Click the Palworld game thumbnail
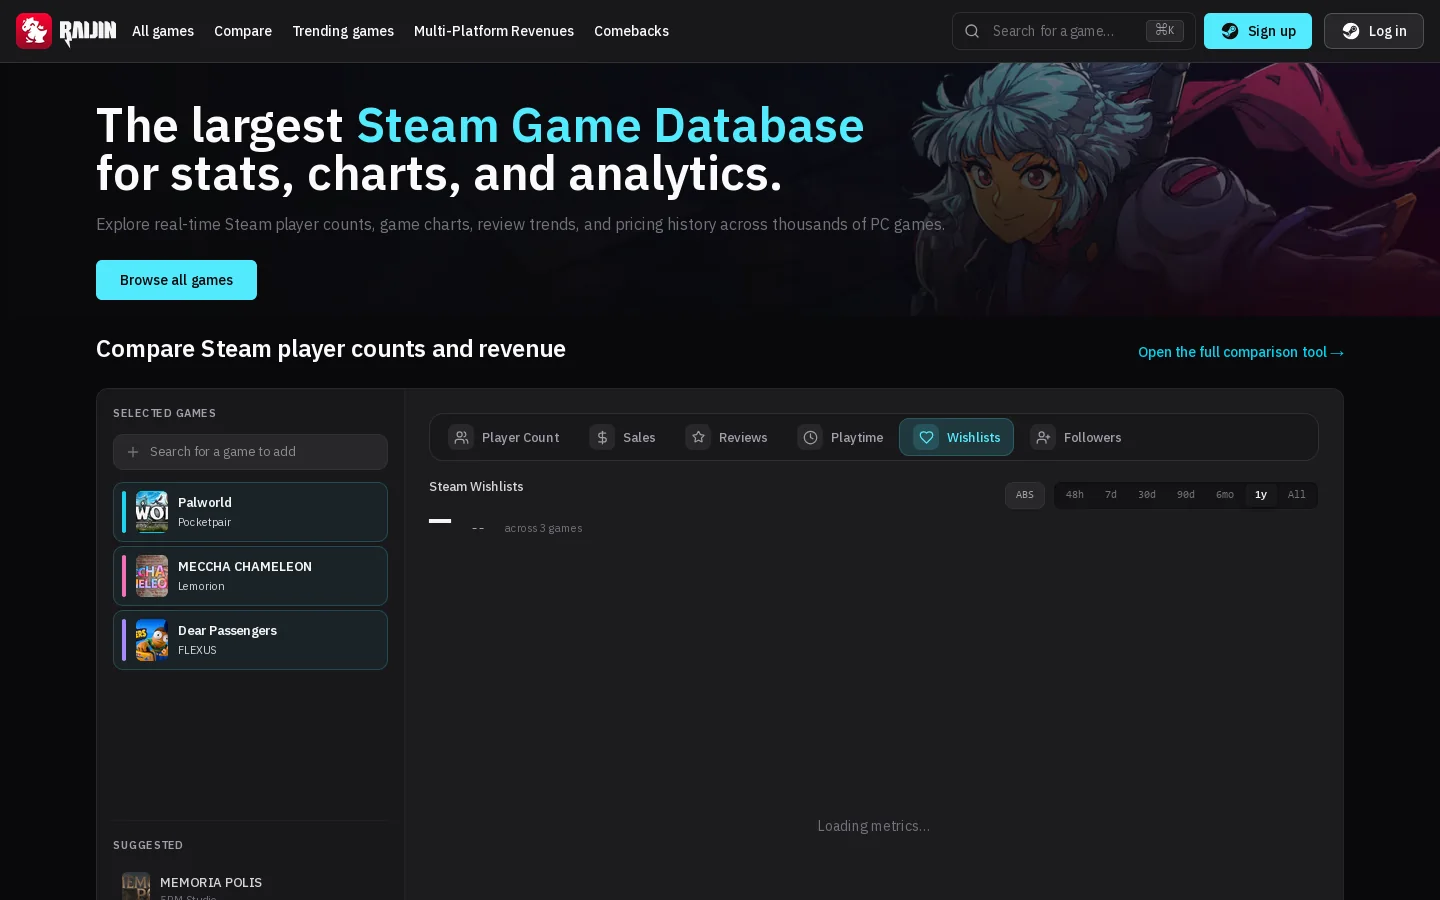Image resolution: width=1440 pixels, height=900 pixels. pyautogui.click(x=152, y=512)
